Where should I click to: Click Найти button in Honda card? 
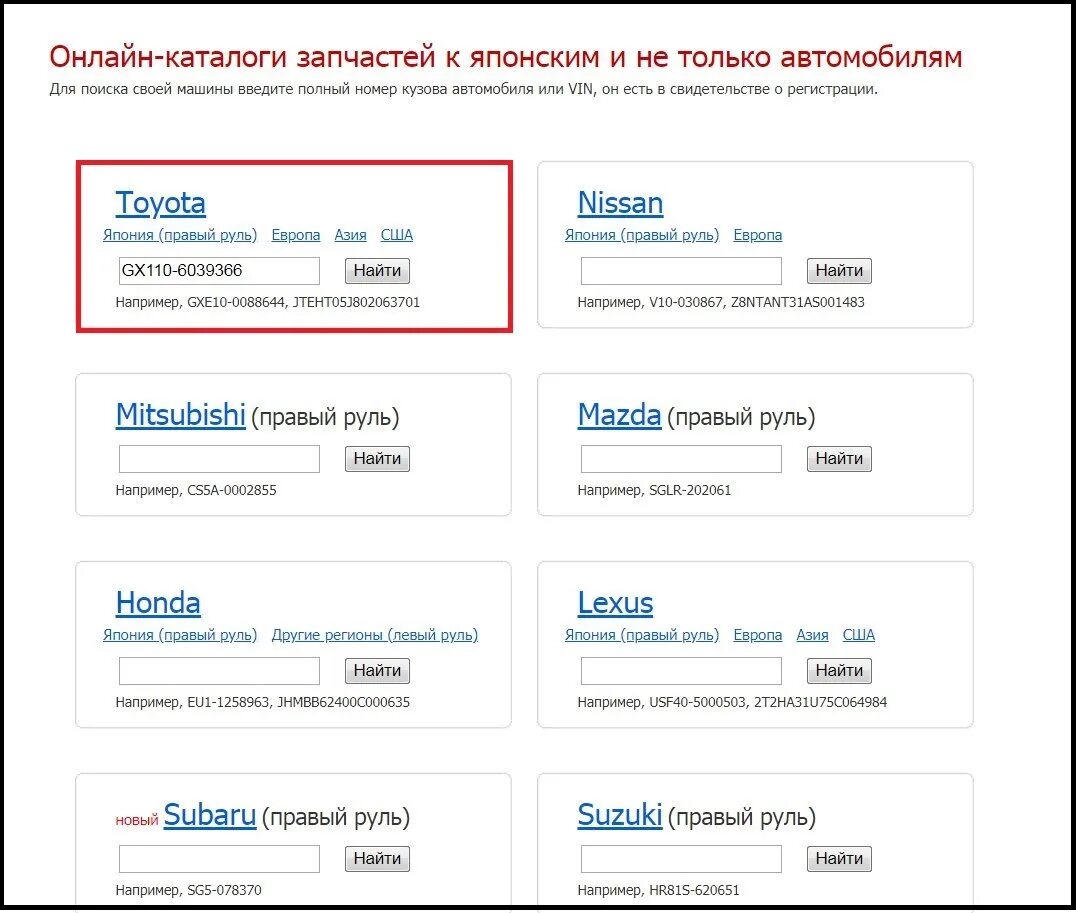(377, 671)
